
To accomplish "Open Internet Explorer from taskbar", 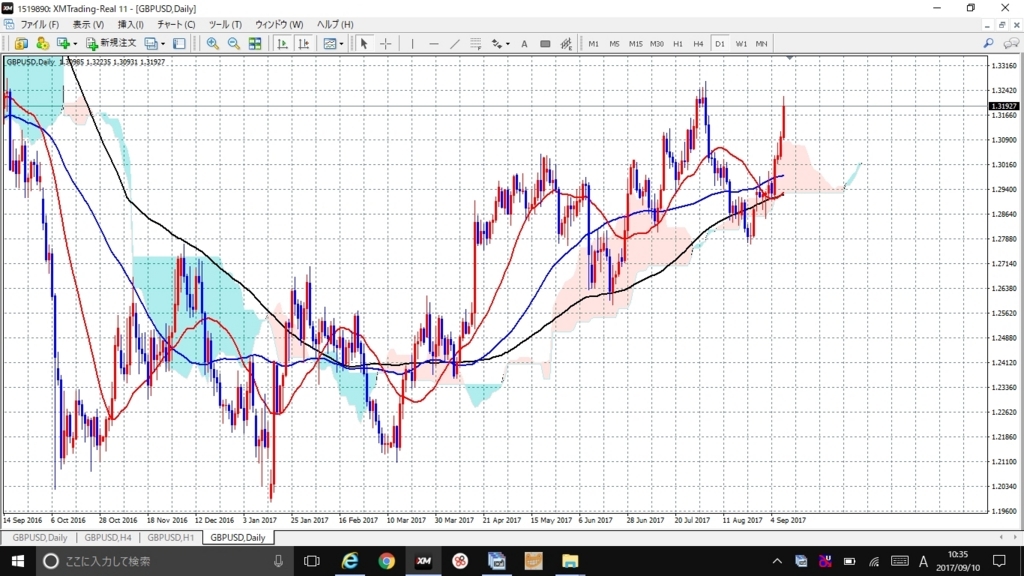I will click(x=350, y=561).
